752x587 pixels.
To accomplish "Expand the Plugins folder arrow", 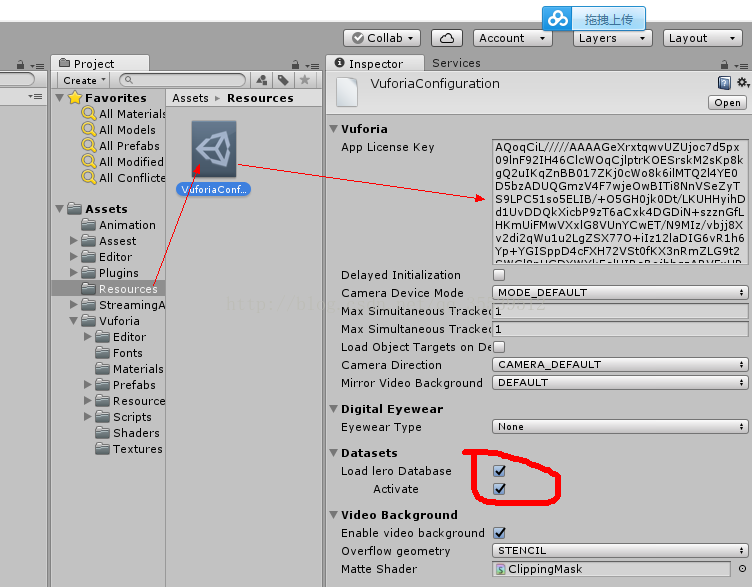I will [x=74, y=272].
